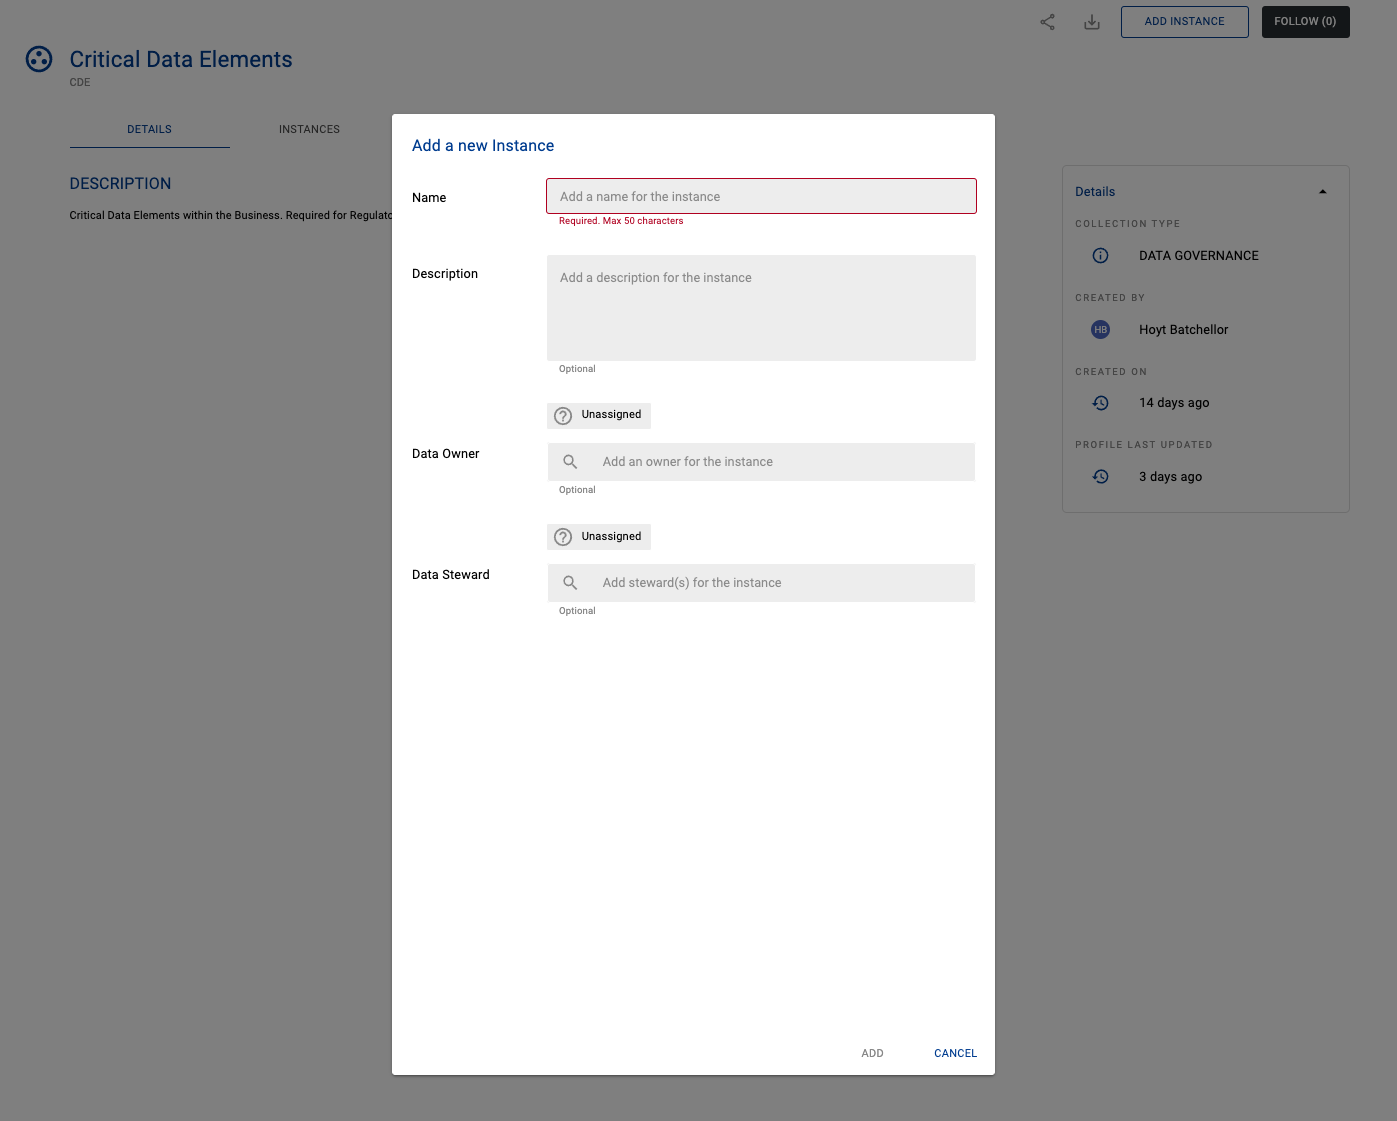Click the share icon in the top bar
This screenshot has width=1397, height=1121.
pyautogui.click(x=1047, y=21)
